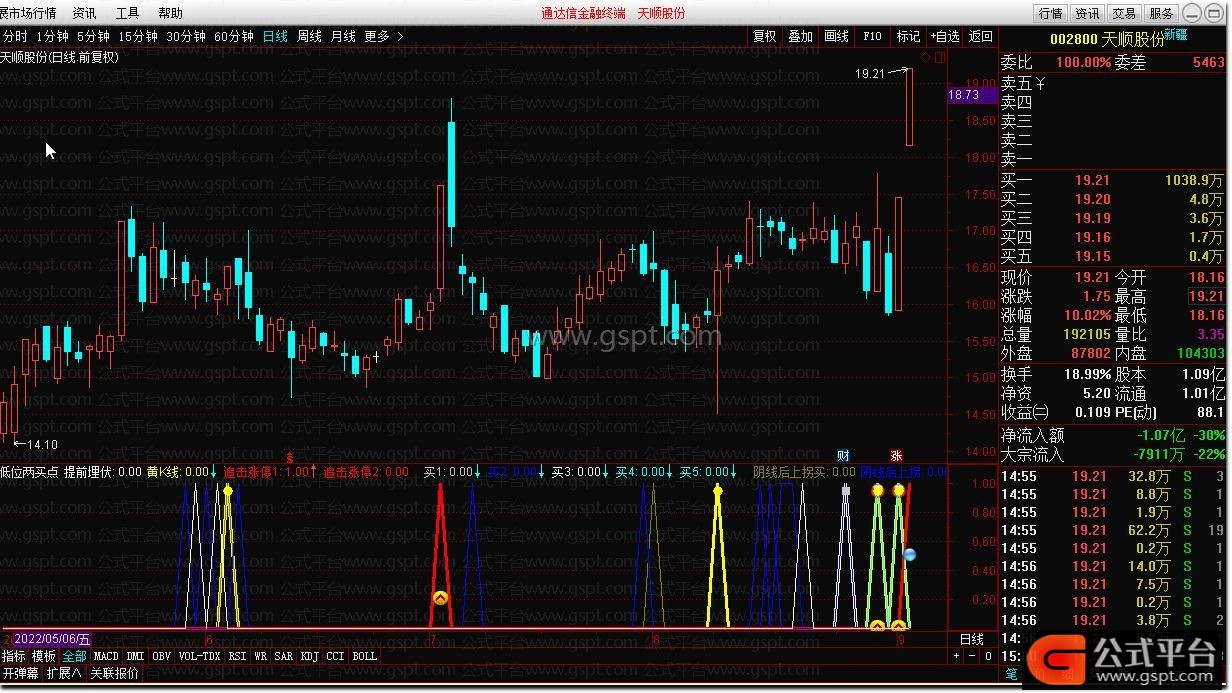Click the 财 info marker icon
The width and height of the screenshot is (1232, 693).
843,455
